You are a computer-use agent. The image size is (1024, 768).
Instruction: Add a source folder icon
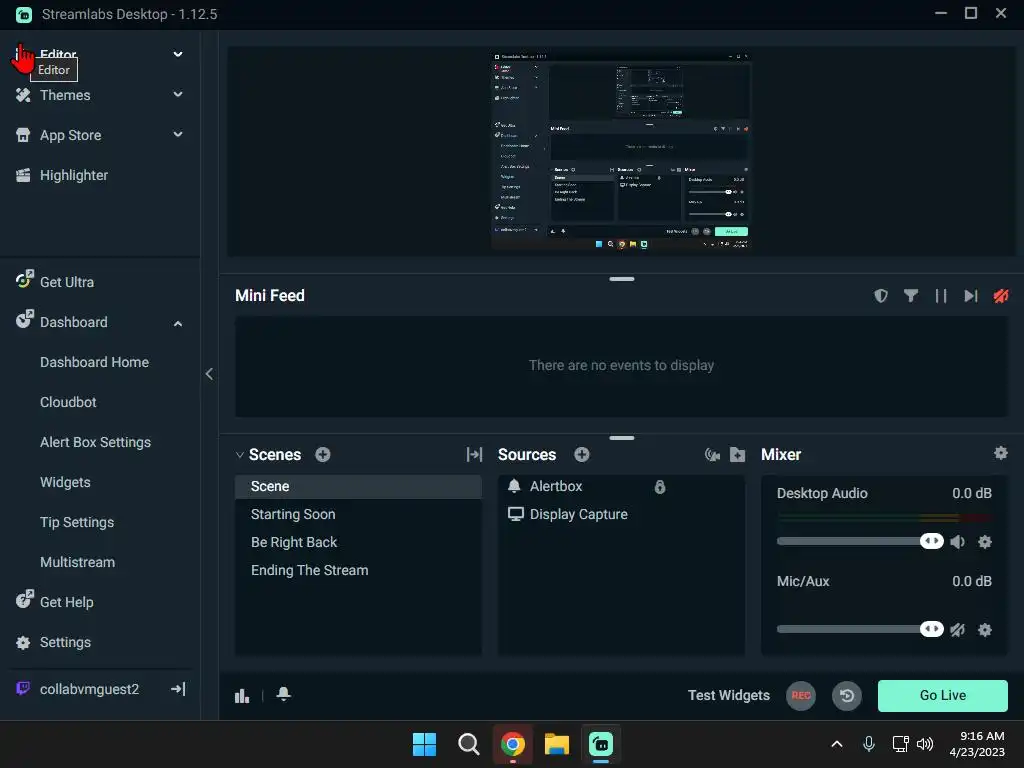[x=737, y=455]
